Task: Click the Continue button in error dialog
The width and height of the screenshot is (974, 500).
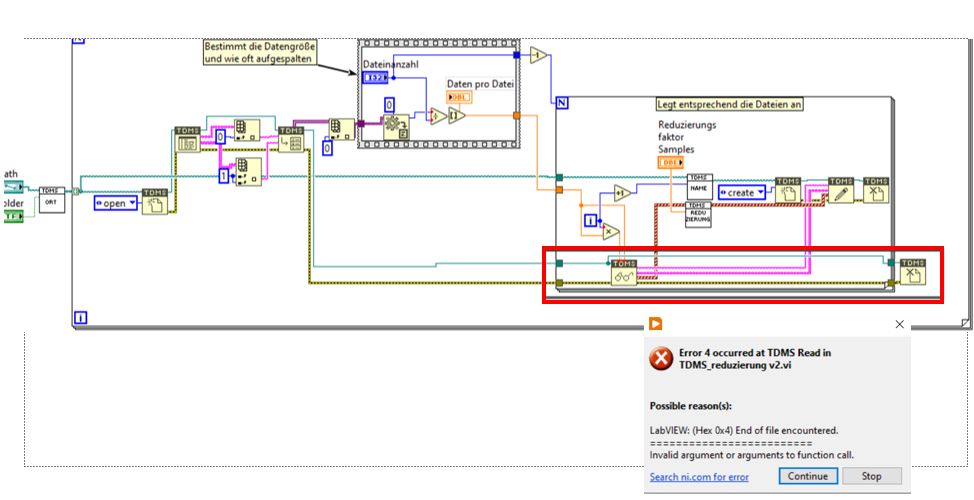Action: pyautogui.click(x=808, y=476)
